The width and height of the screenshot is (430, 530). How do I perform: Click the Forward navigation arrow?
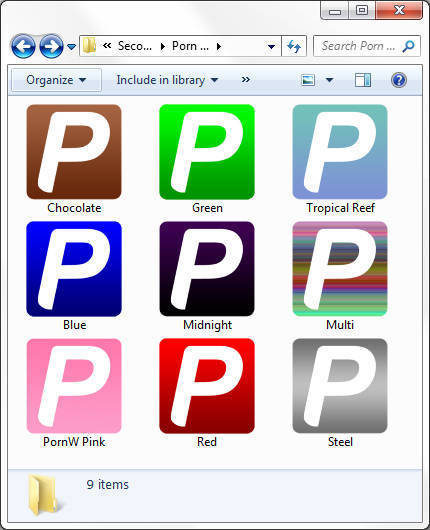tap(51, 46)
